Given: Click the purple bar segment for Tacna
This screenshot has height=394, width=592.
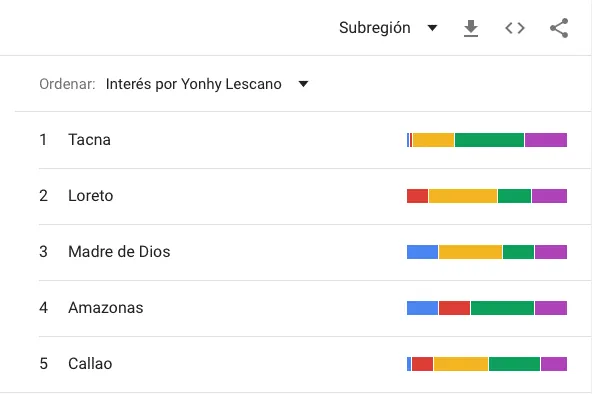Looking at the screenshot, I should point(546,140).
